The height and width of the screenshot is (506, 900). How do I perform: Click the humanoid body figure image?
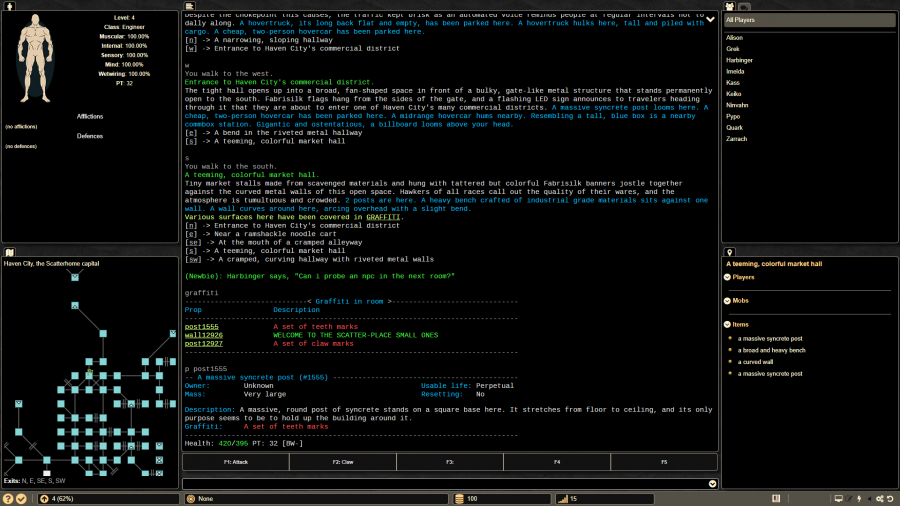click(36, 59)
